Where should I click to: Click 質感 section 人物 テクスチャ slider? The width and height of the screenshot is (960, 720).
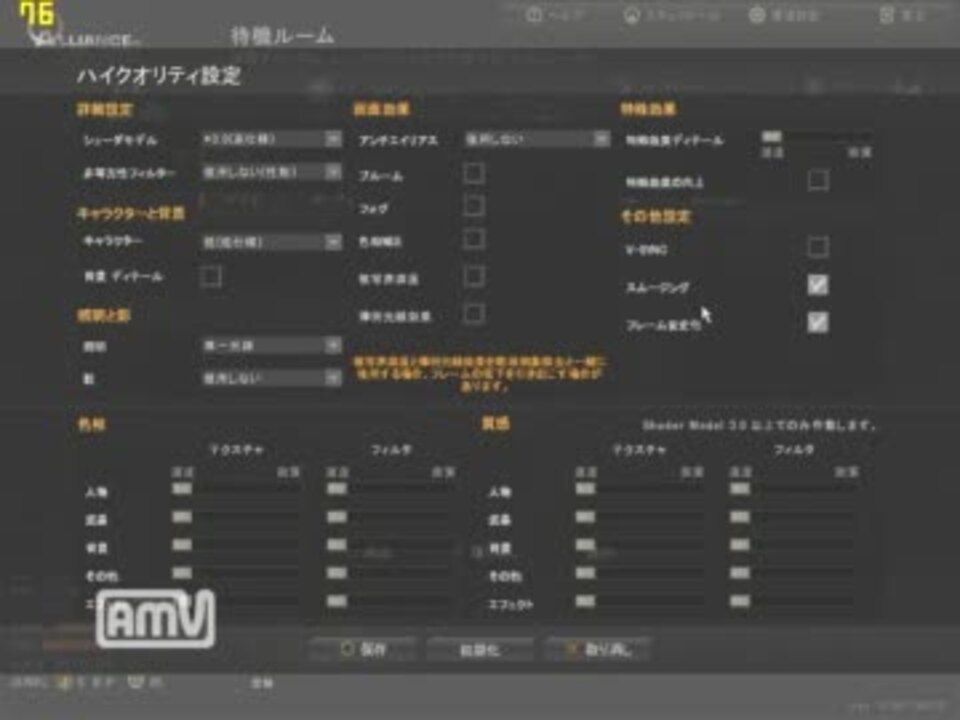[639, 489]
